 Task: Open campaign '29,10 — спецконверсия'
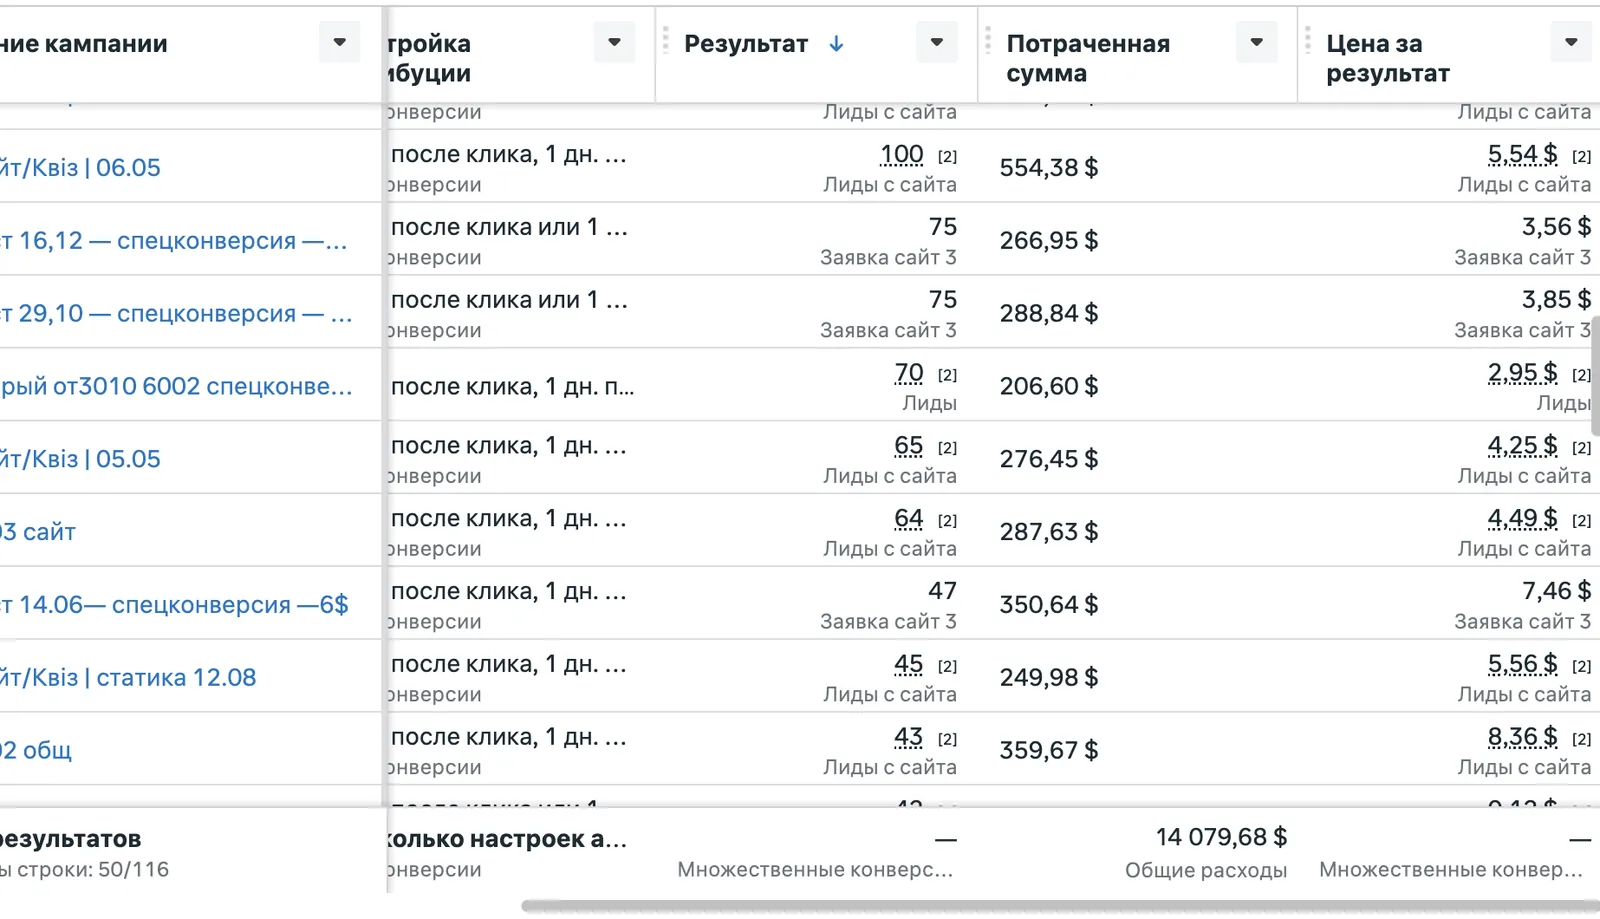[x=176, y=313]
